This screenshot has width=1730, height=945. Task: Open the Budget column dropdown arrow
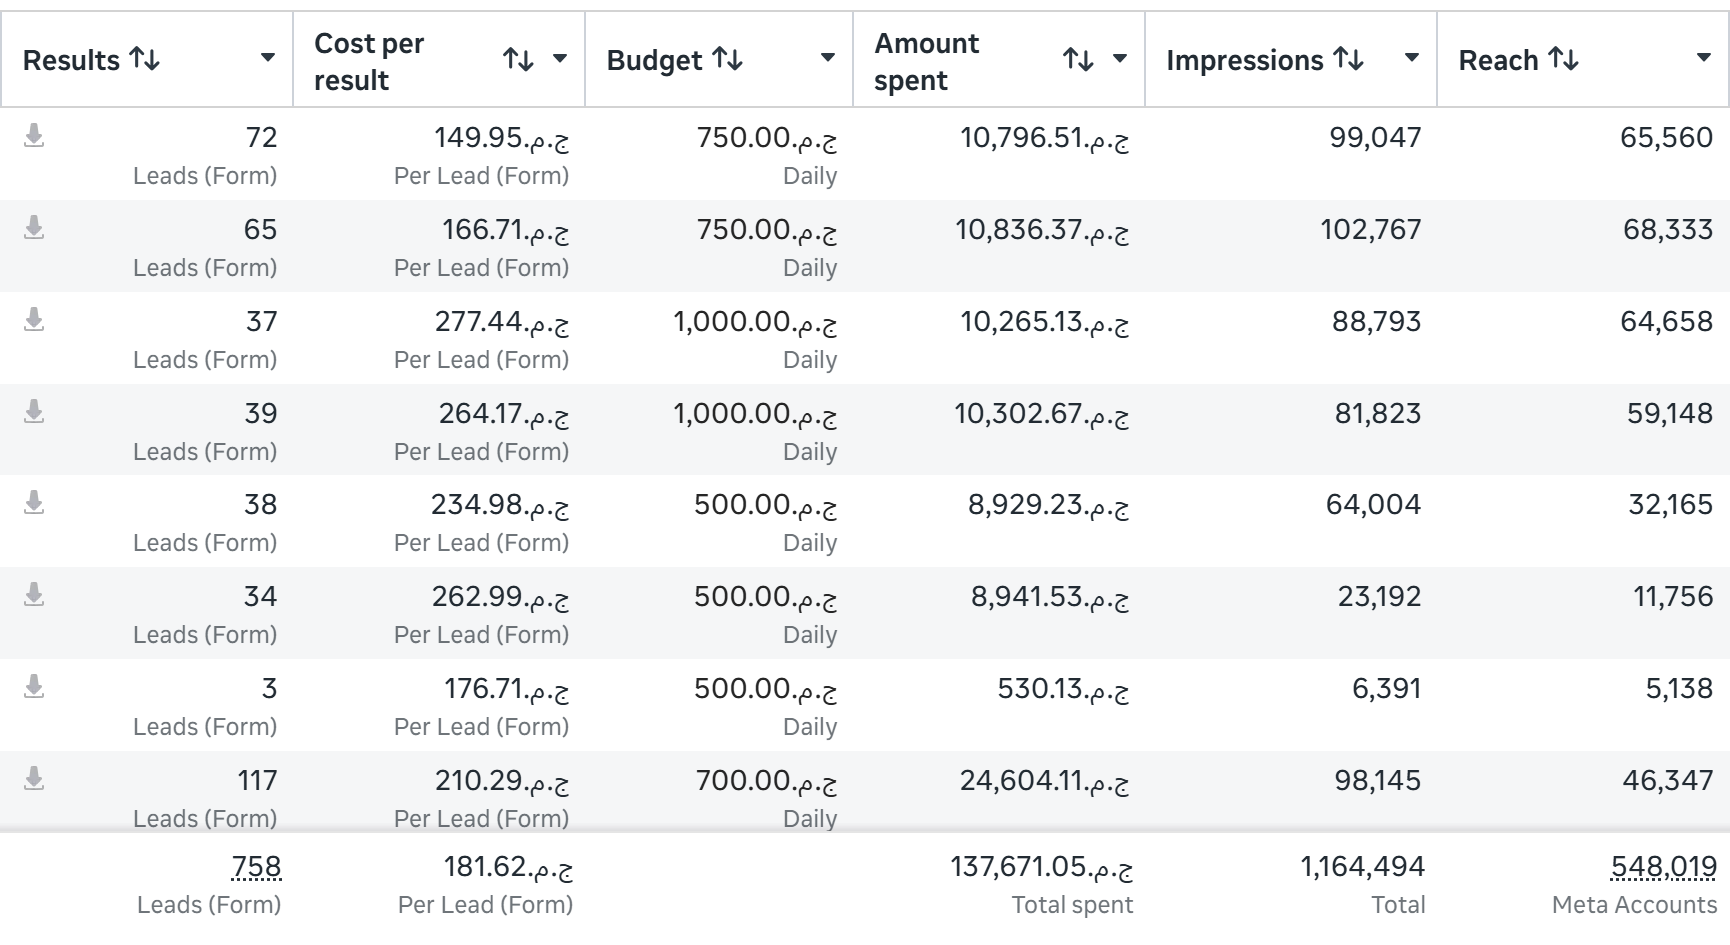point(828,58)
